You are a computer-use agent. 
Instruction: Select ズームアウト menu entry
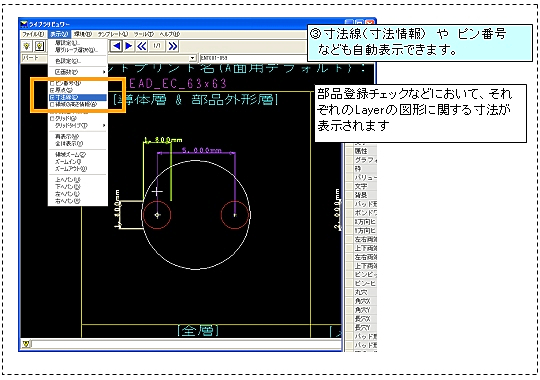click(x=78, y=168)
